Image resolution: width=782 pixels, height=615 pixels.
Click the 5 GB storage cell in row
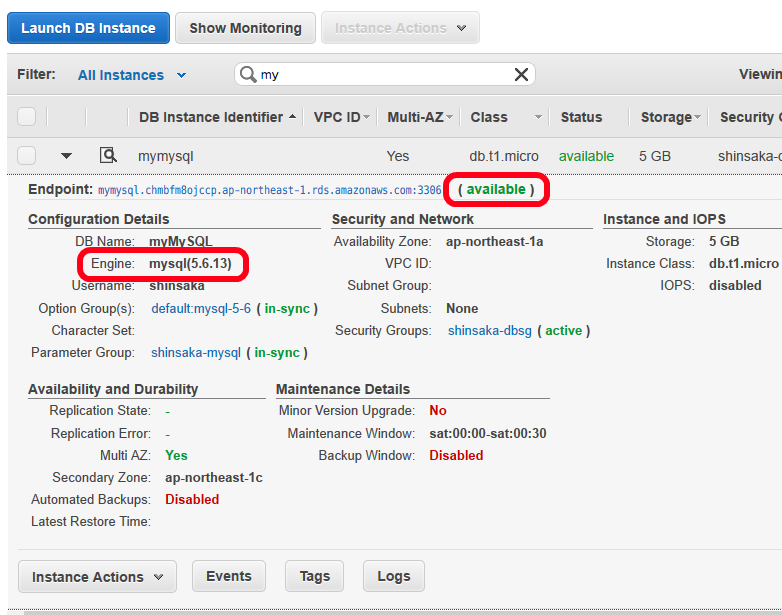tap(655, 156)
